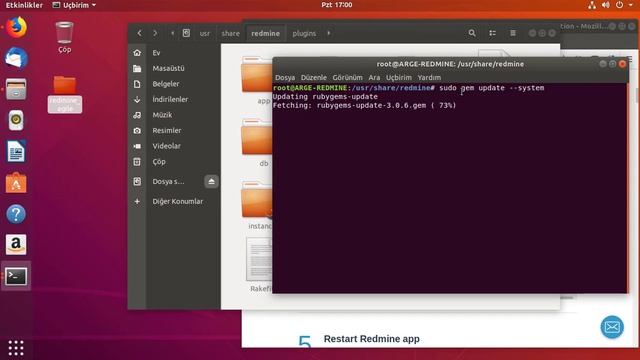Open the Ara menu in terminal

click(374, 77)
